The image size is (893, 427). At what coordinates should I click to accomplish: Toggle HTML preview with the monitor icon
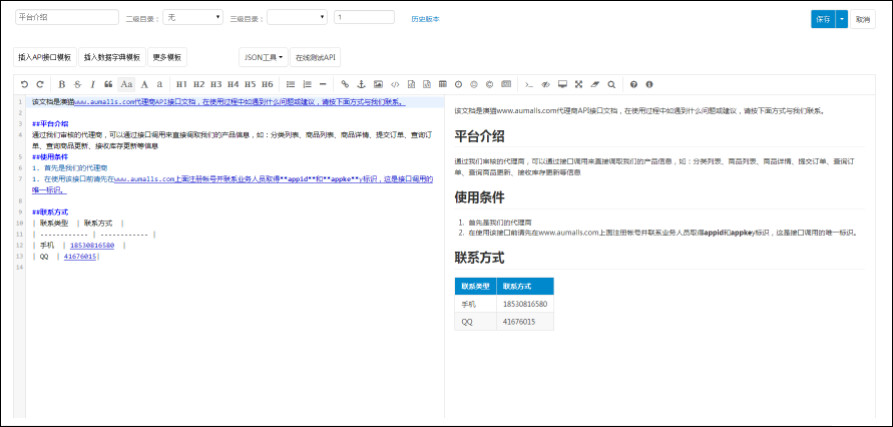[x=563, y=84]
